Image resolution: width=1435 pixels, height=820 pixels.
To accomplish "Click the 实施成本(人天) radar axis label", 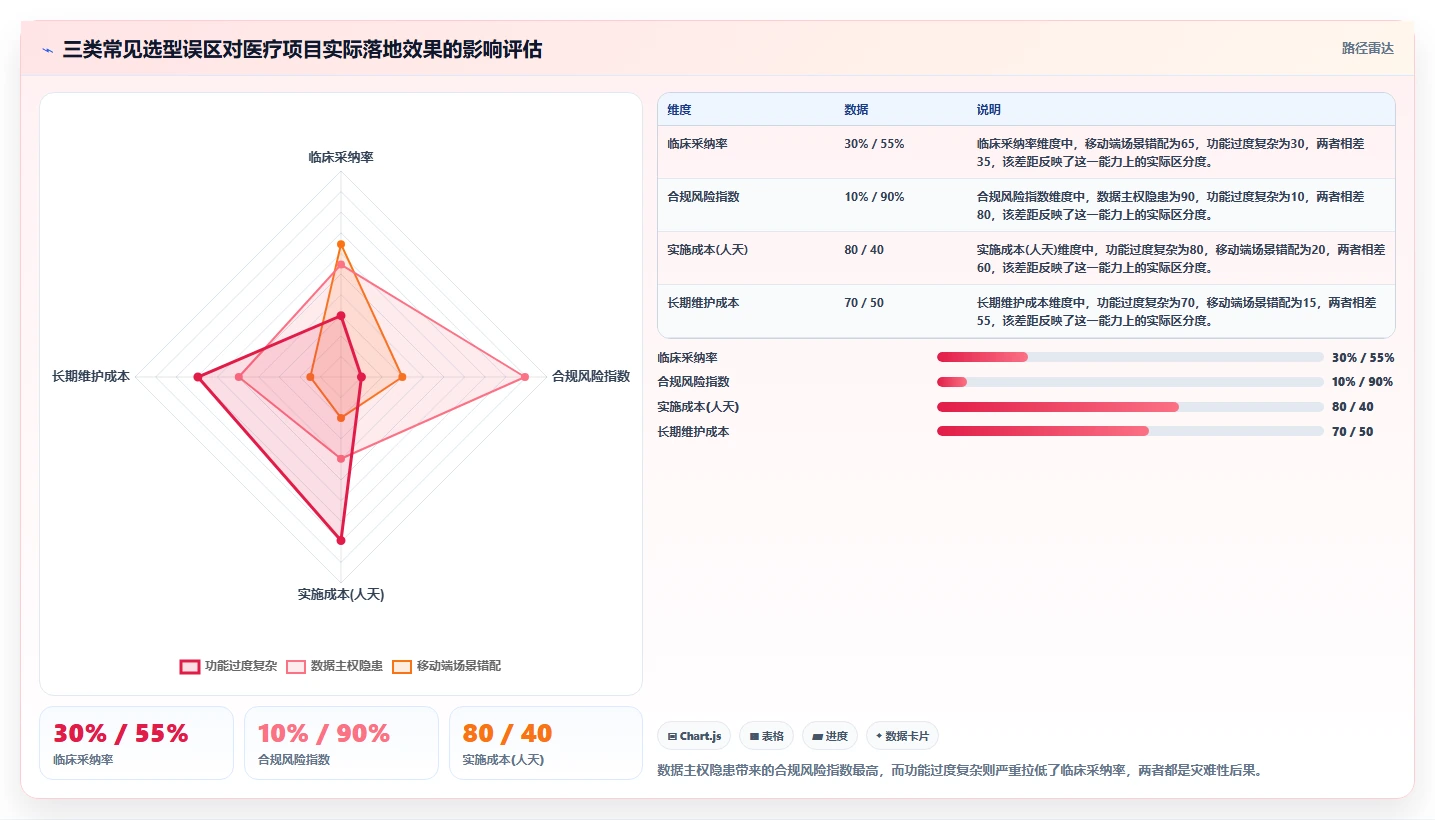I will (341, 594).
